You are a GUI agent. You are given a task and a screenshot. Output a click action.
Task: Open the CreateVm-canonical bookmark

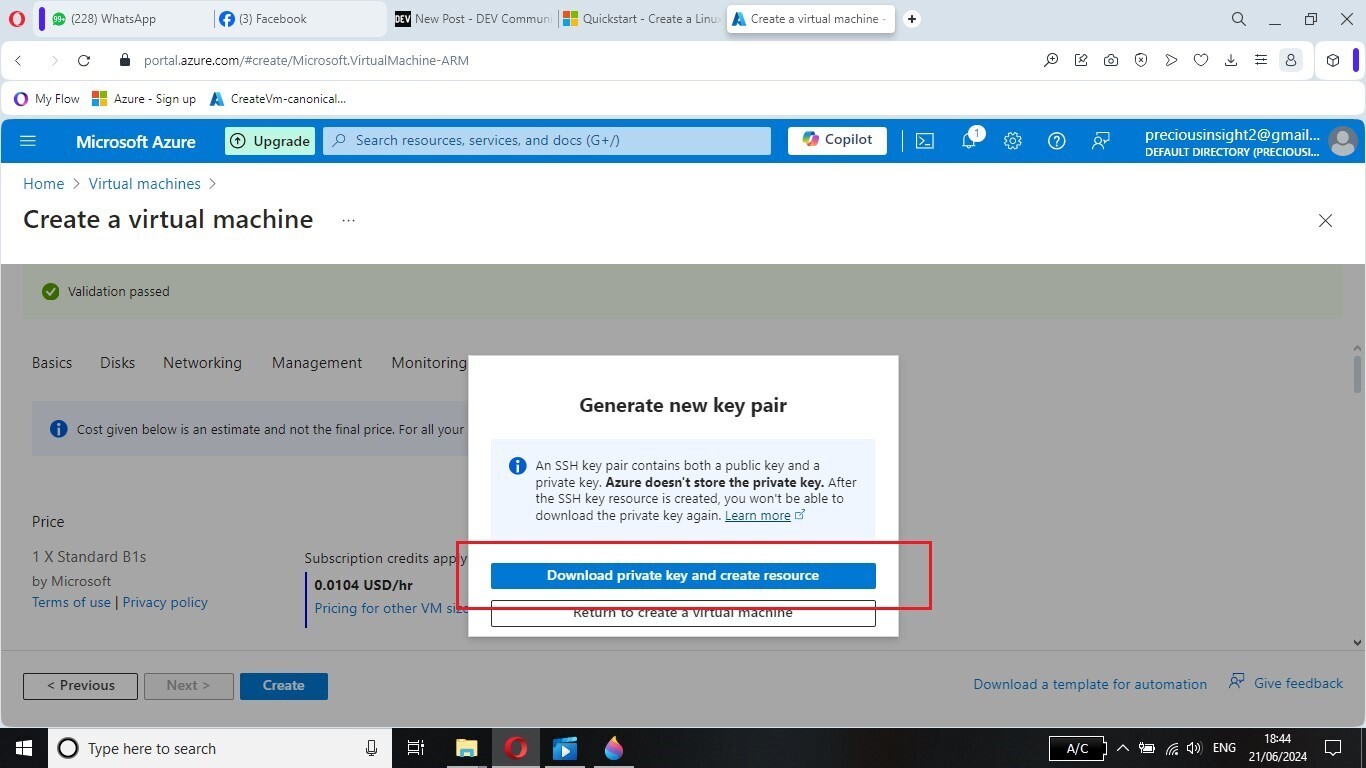(278, 99)
